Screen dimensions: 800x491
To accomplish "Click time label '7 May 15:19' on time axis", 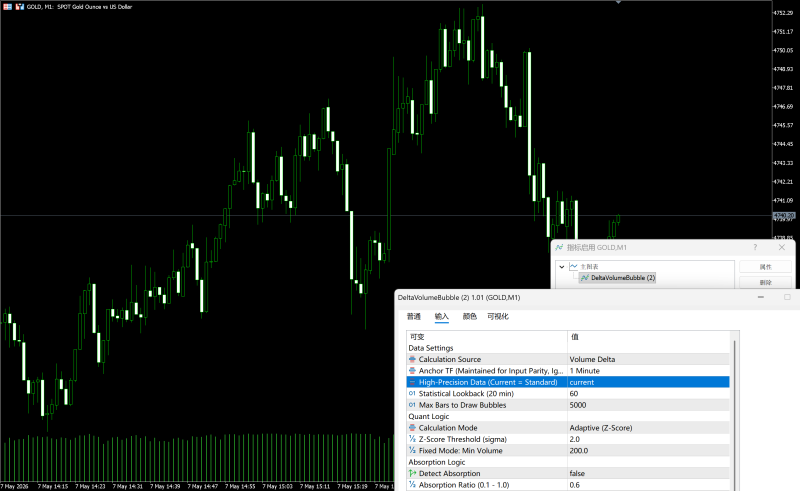I will [x=353, y=486].
